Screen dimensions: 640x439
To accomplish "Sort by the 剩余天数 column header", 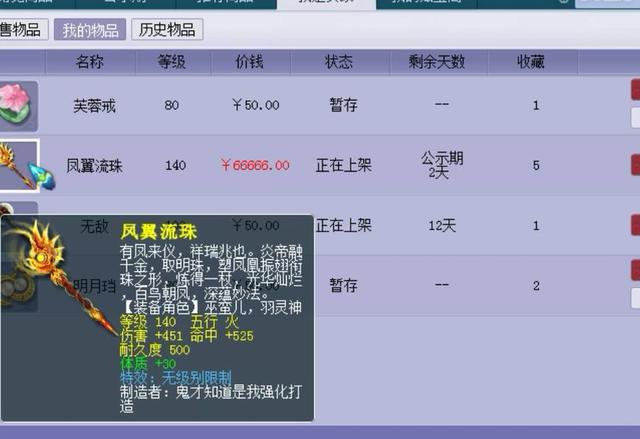I will [x=437, y=62].
